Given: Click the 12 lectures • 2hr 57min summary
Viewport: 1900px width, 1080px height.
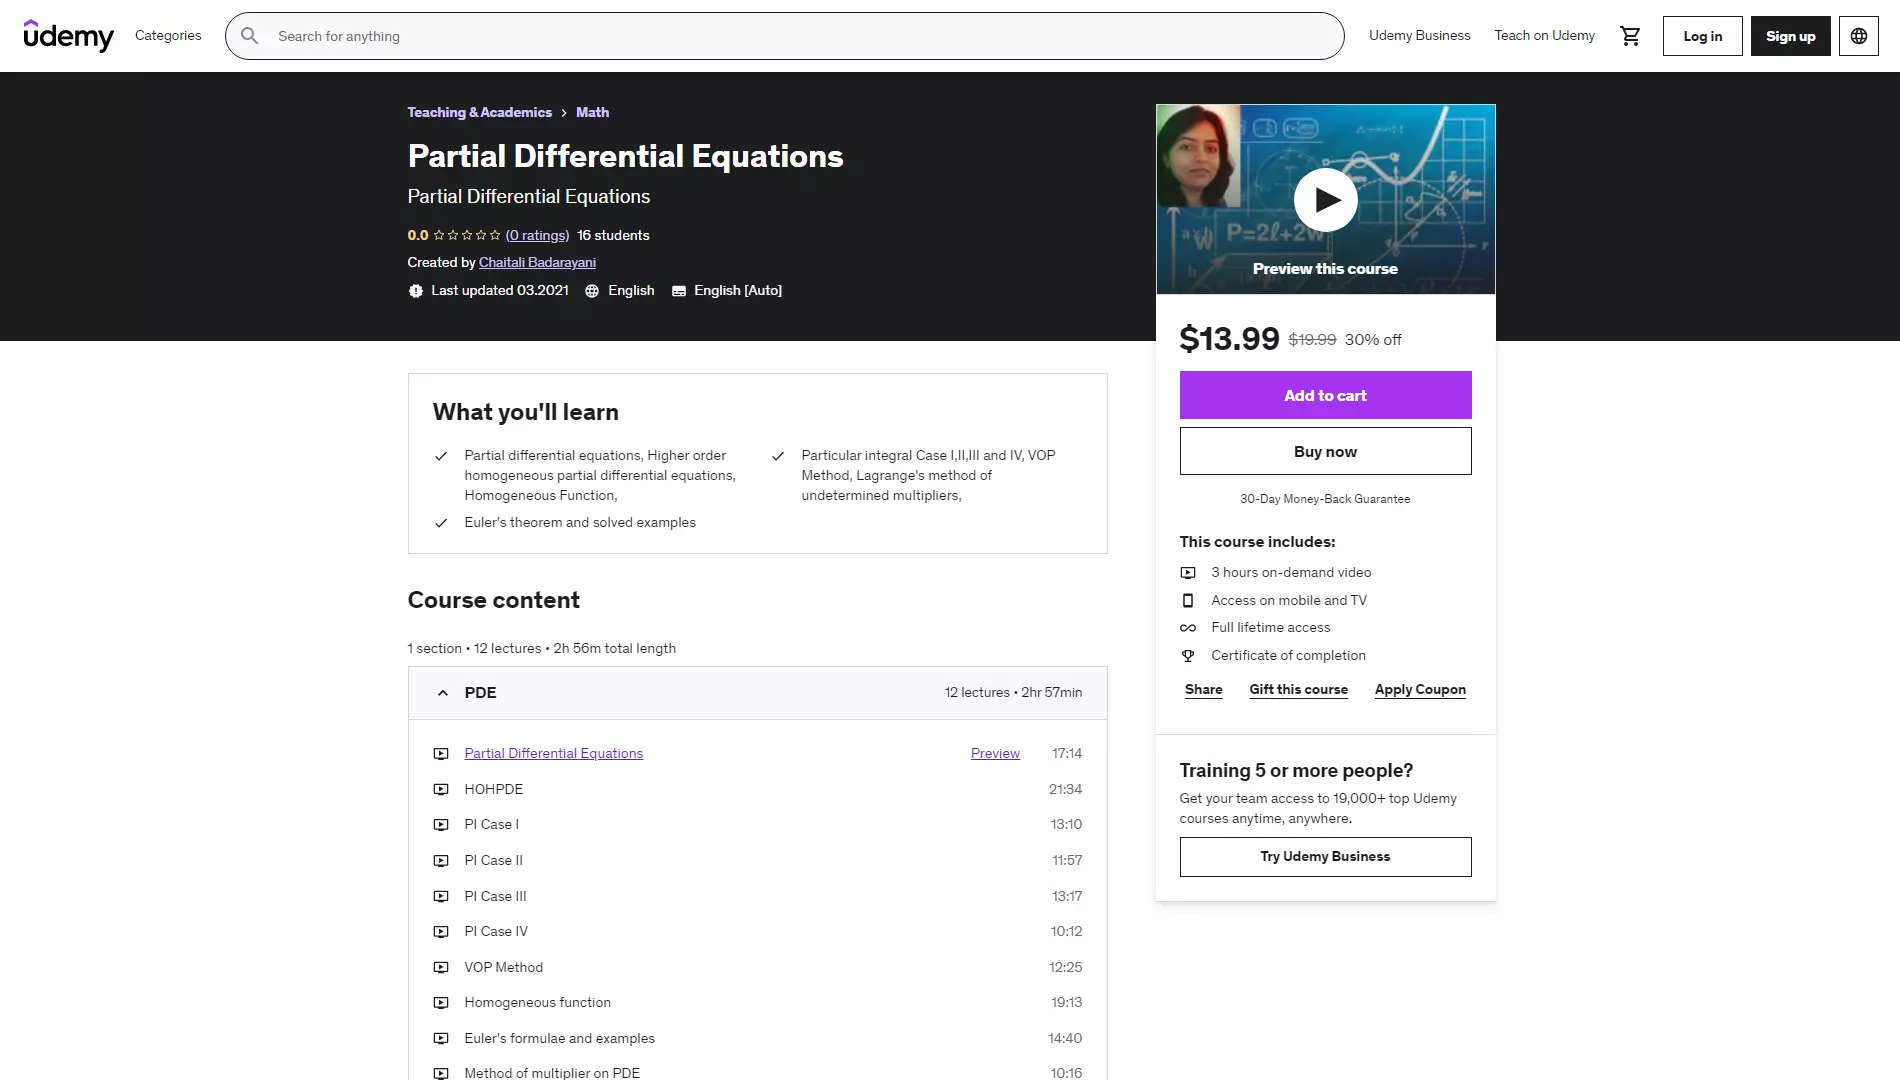Looking at the screenshot, I should tap(1013, 693).
